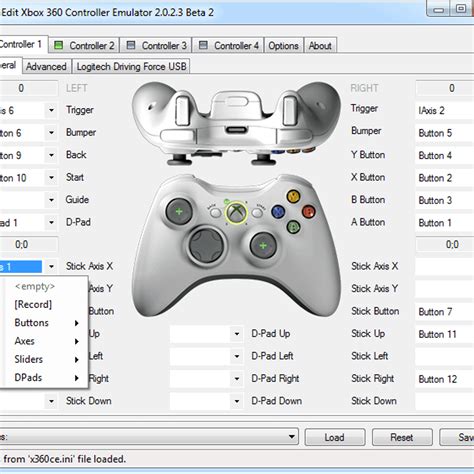Click the RIGHT column header label
474x474 pixels.
tap(364, 88)
